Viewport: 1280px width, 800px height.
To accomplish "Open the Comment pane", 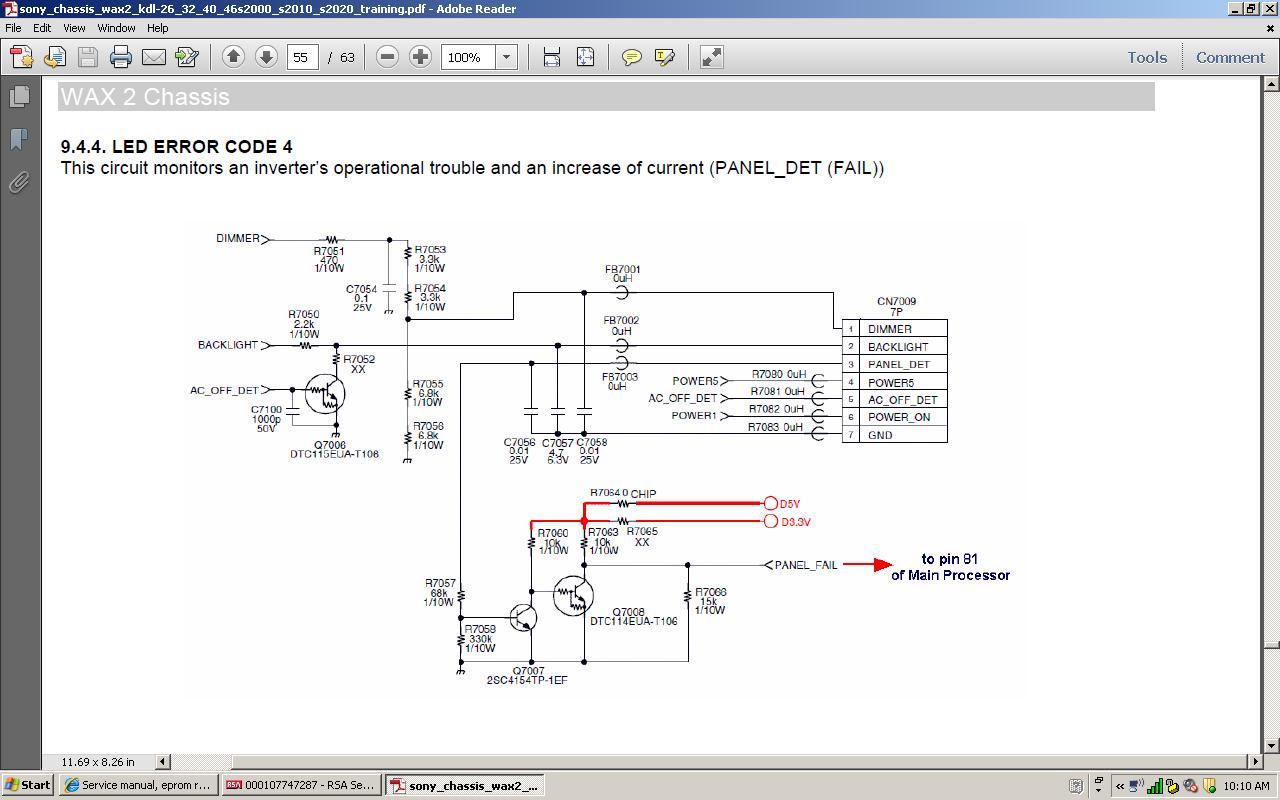I will (1230, 57).
